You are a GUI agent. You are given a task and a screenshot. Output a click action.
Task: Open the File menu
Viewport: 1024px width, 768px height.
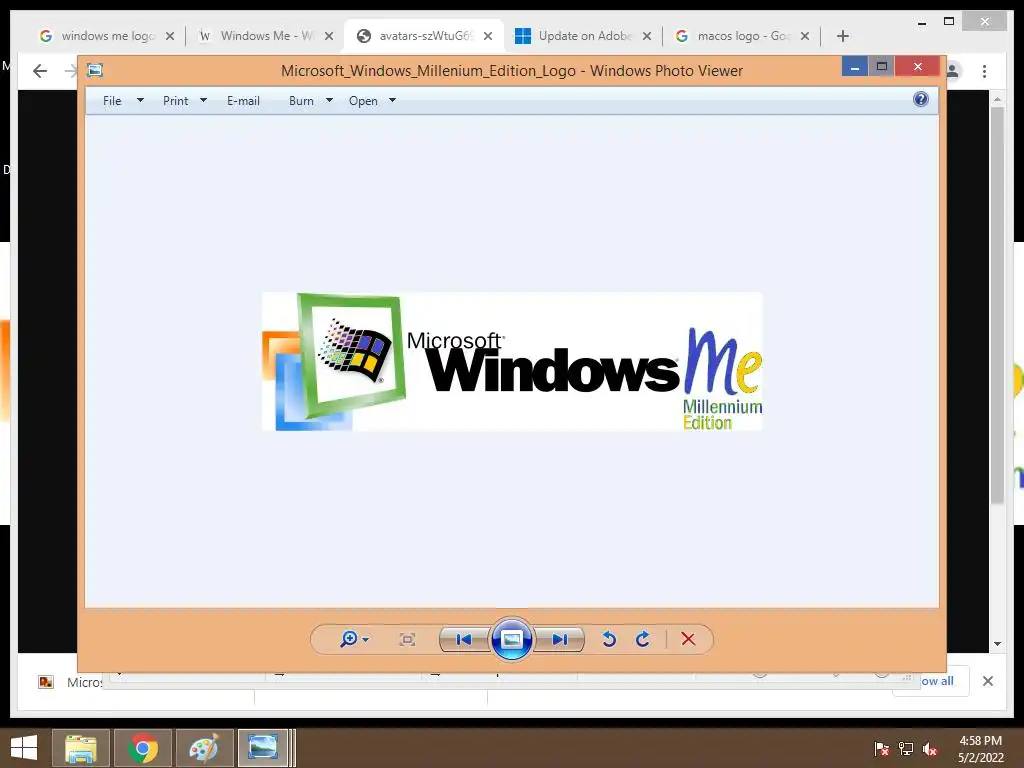click(x=112, y=101)
